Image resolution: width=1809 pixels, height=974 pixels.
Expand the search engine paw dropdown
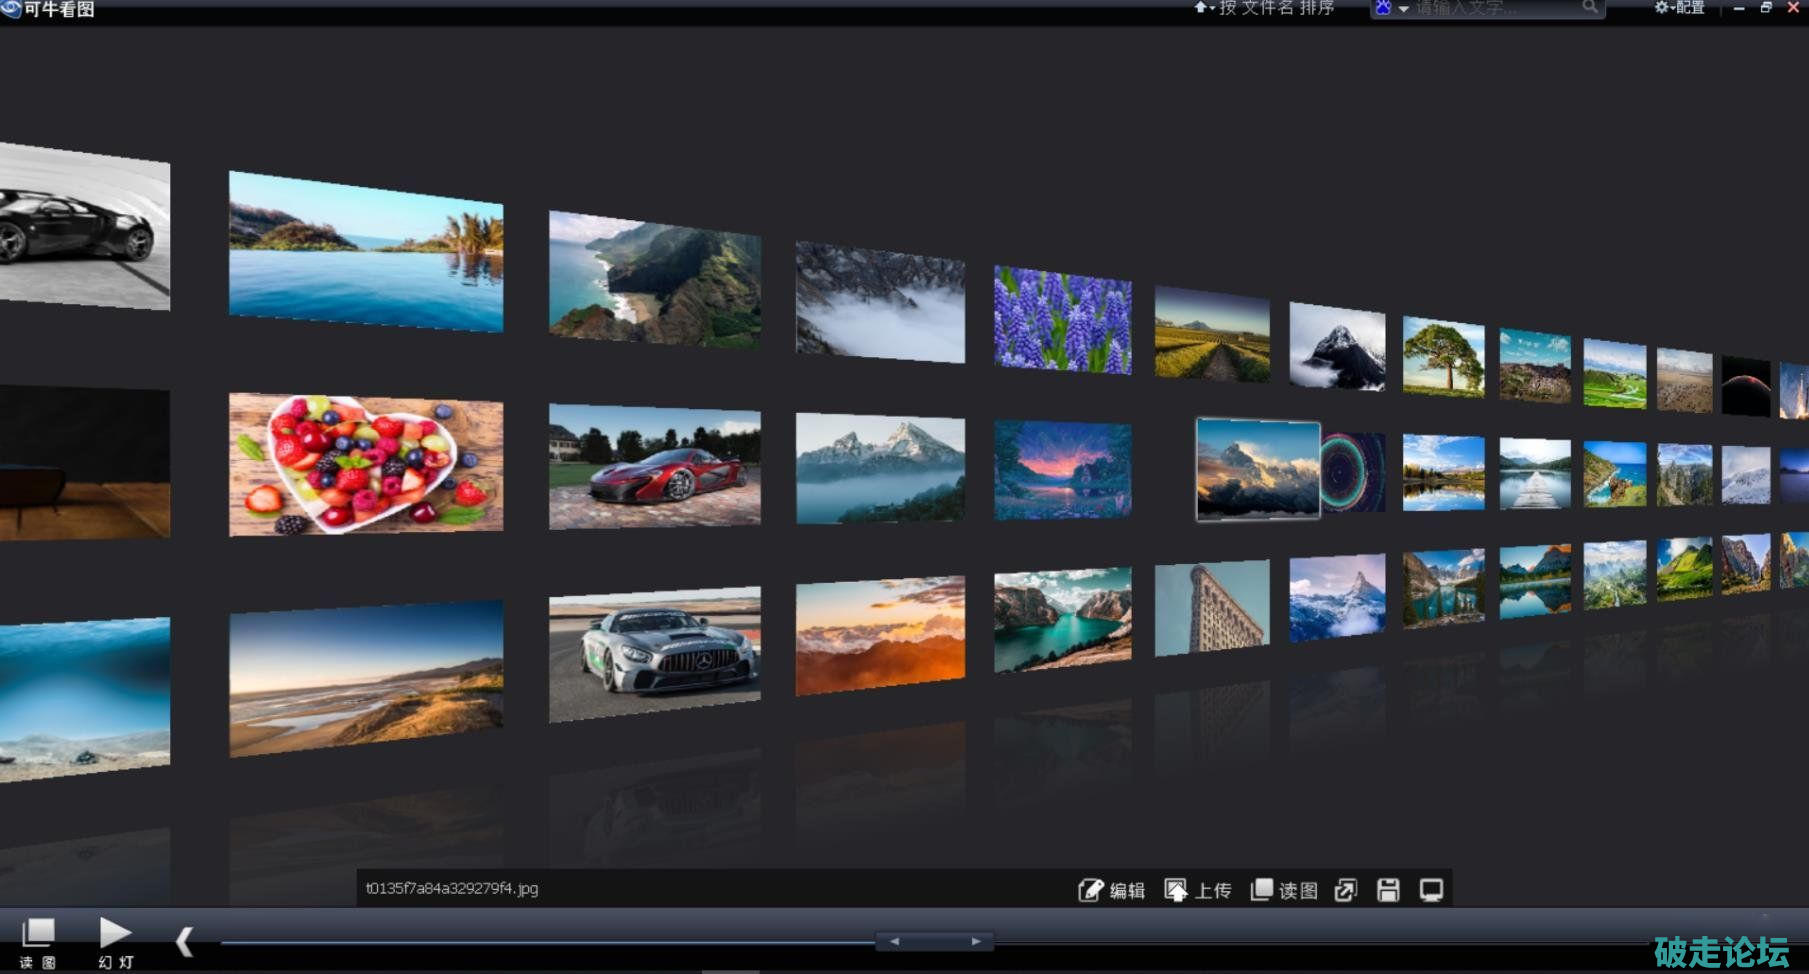[1391, 8]
